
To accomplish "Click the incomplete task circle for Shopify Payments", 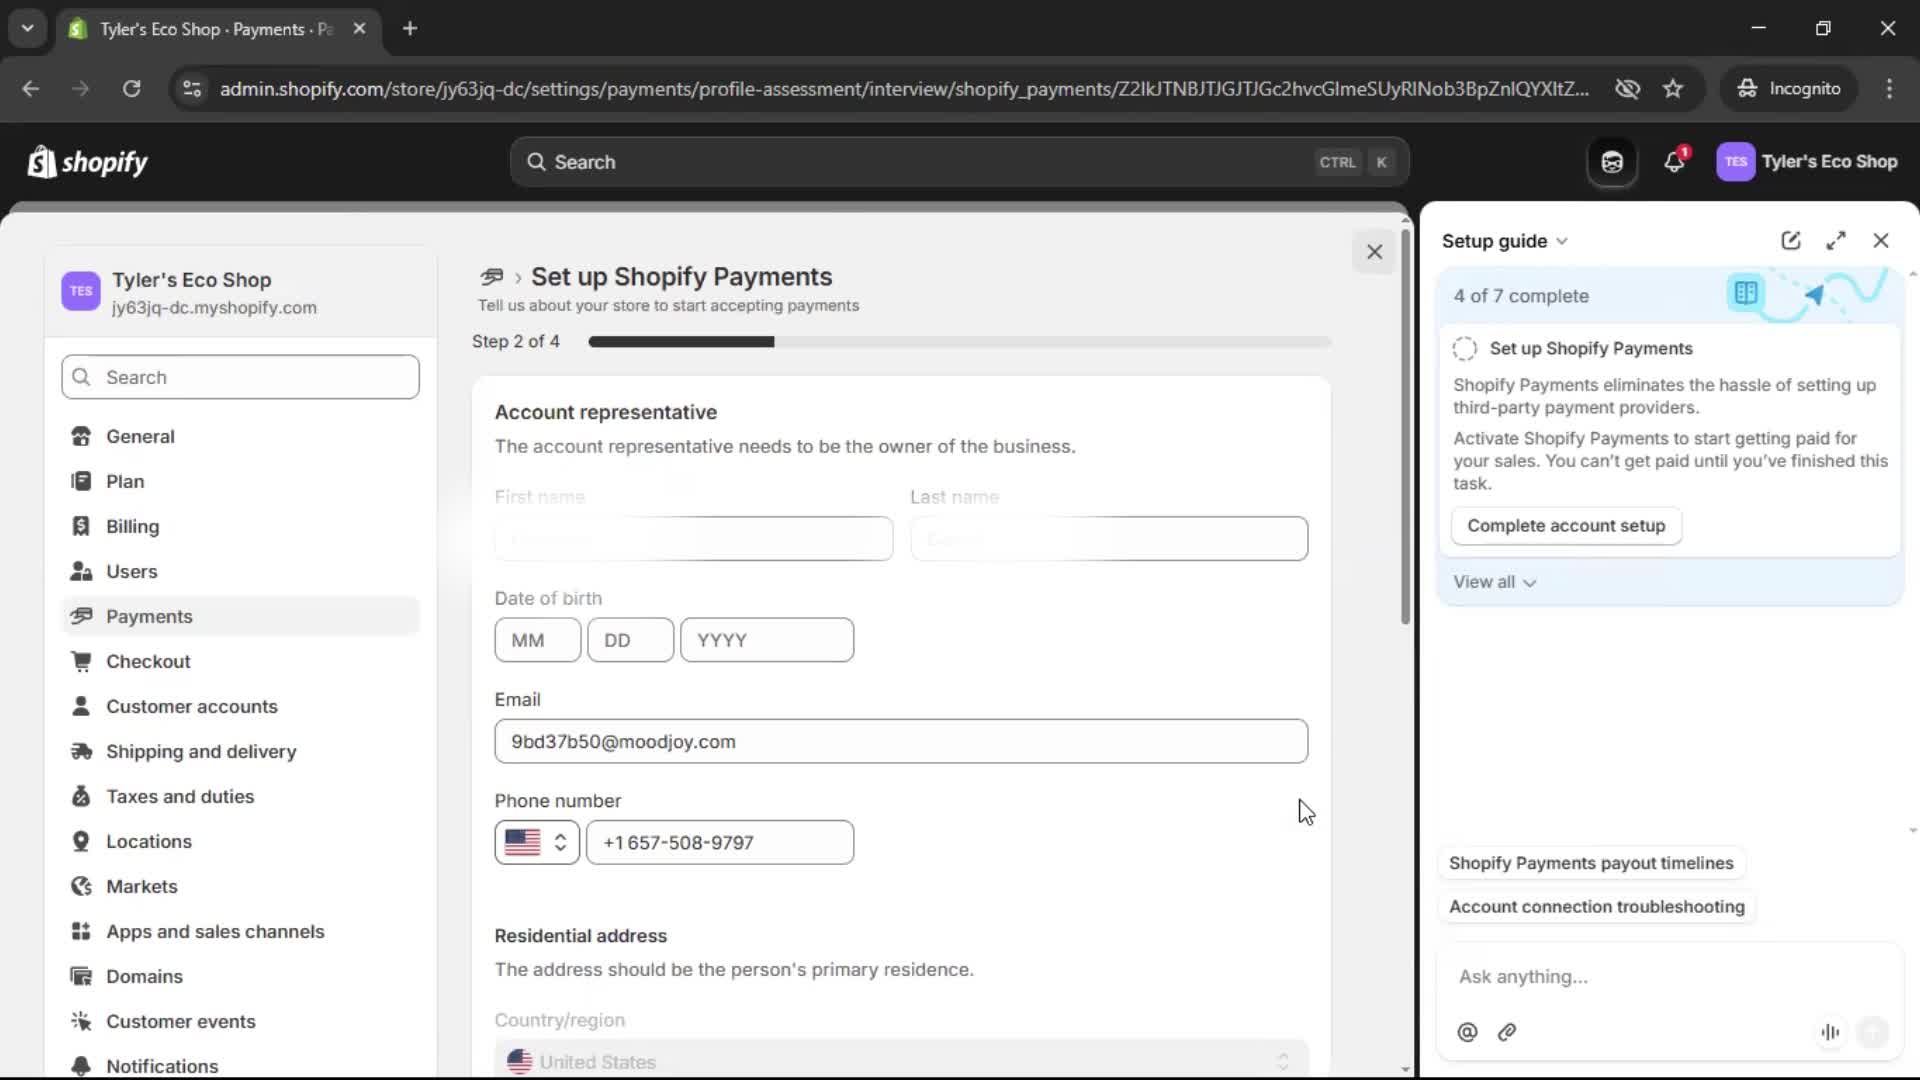I will [1464, 349].
